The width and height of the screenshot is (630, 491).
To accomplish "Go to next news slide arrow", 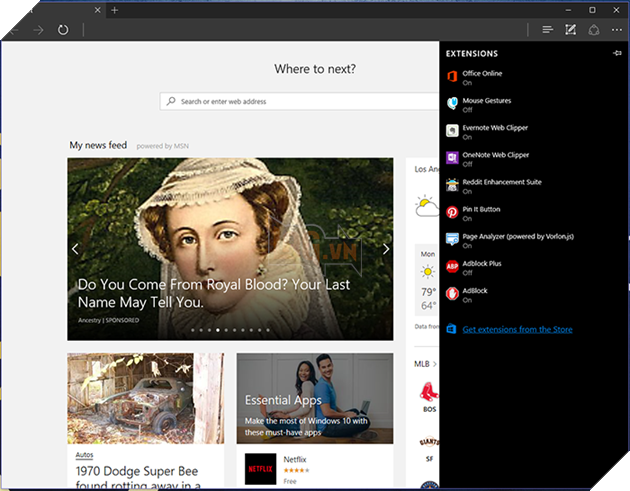I will tap(386, 249).
